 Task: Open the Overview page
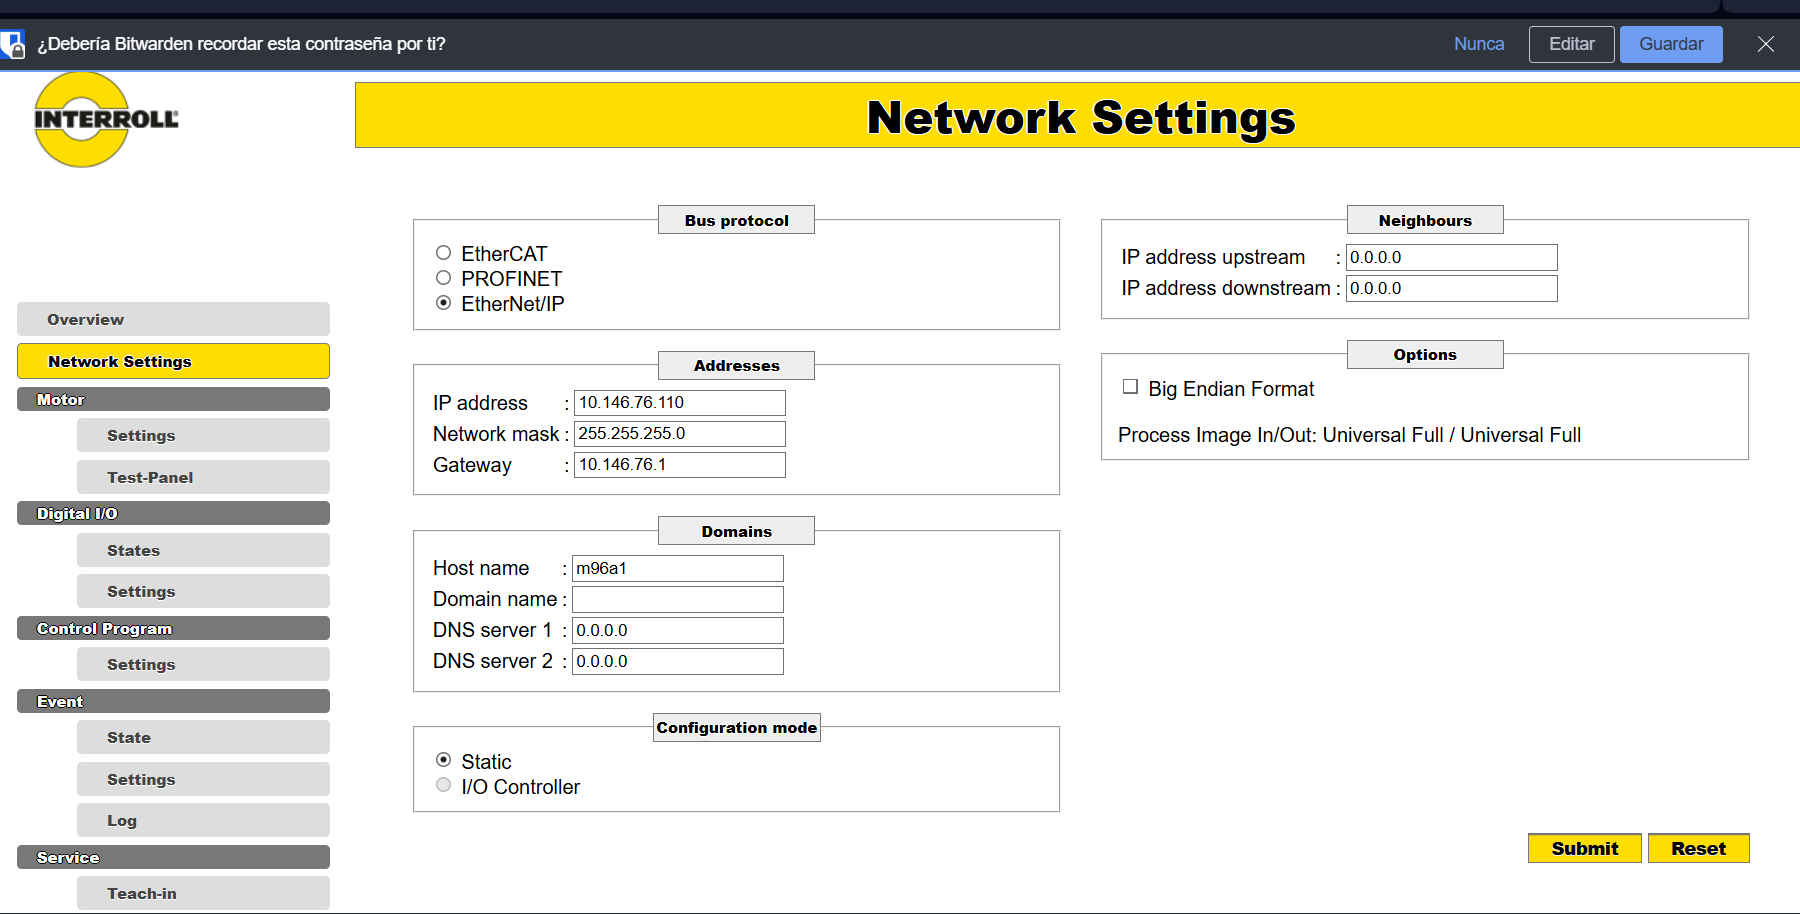(x=173, y=319)
